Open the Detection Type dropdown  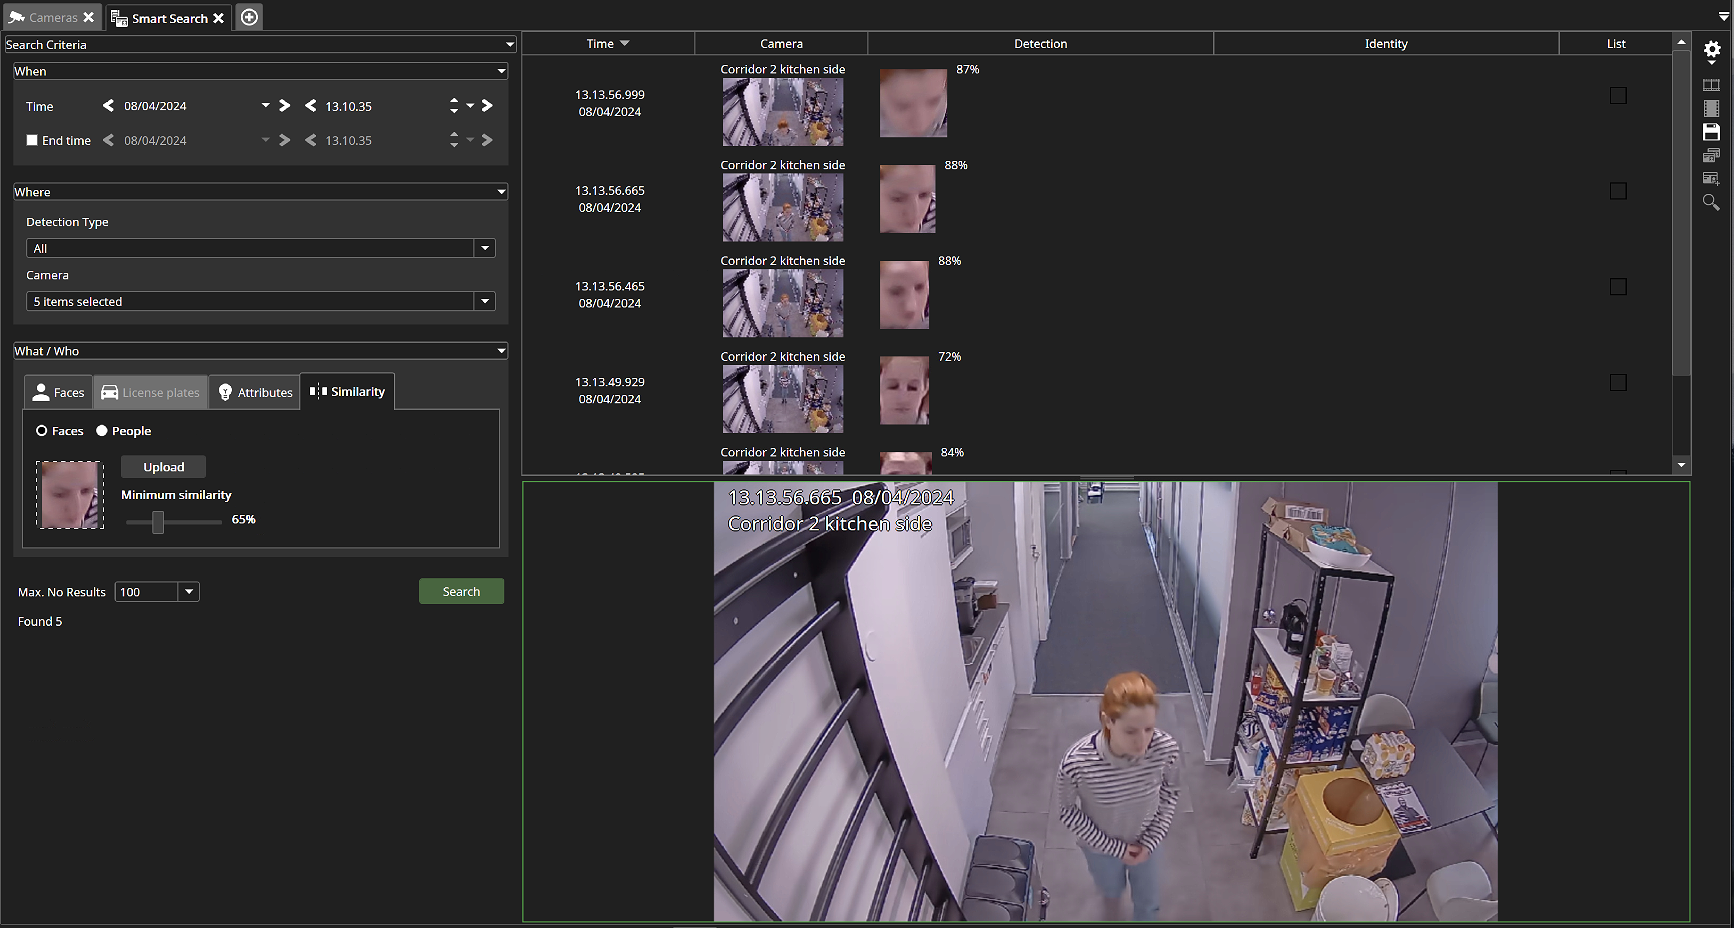(485, 248)
